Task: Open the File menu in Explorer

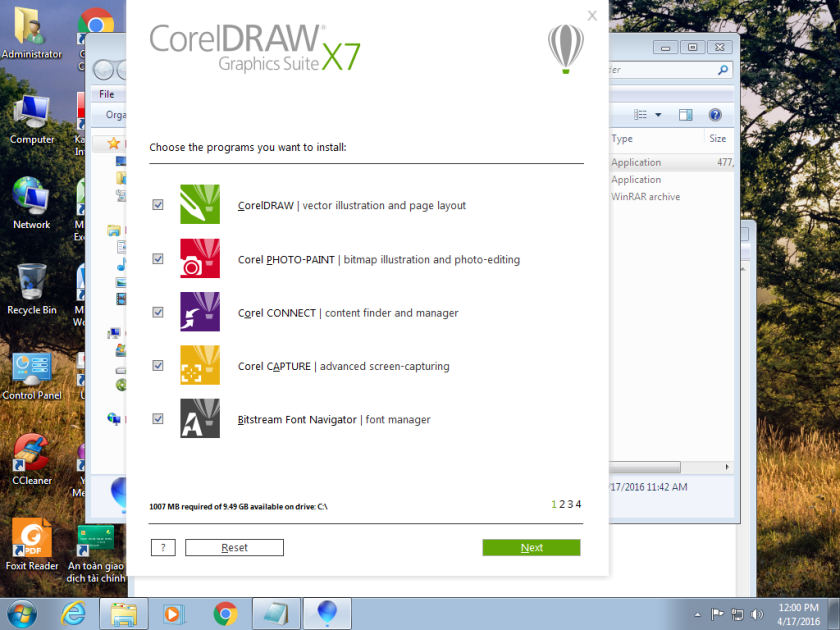Action: click(x=107, y=93)
